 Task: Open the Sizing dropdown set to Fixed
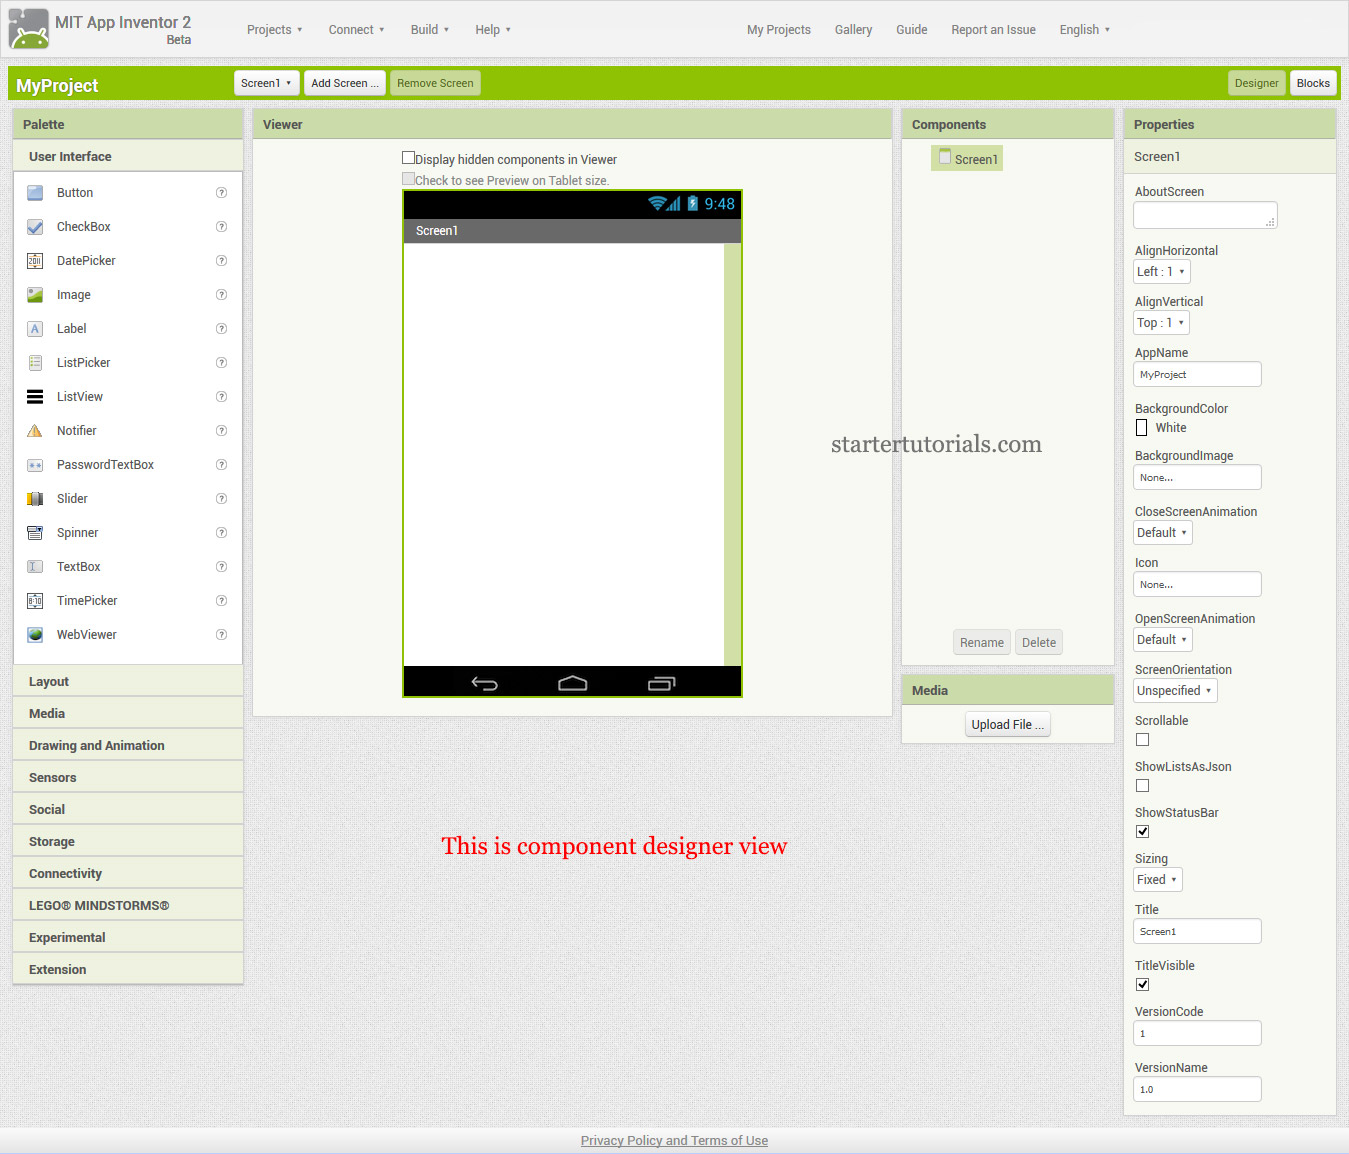1157,879
